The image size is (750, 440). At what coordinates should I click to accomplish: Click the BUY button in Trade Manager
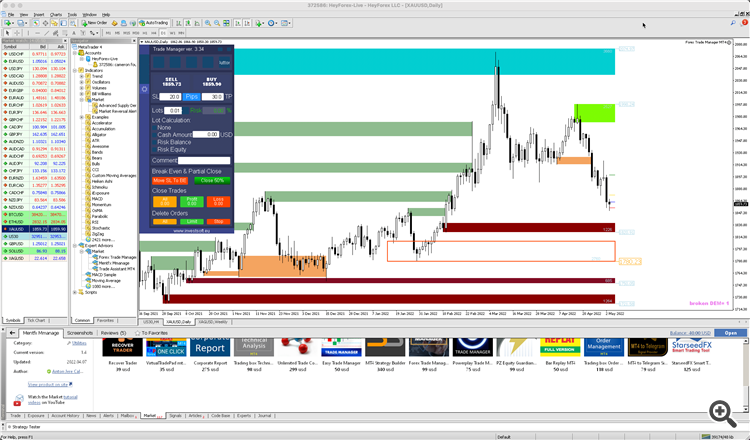click(x=211, y=81)
